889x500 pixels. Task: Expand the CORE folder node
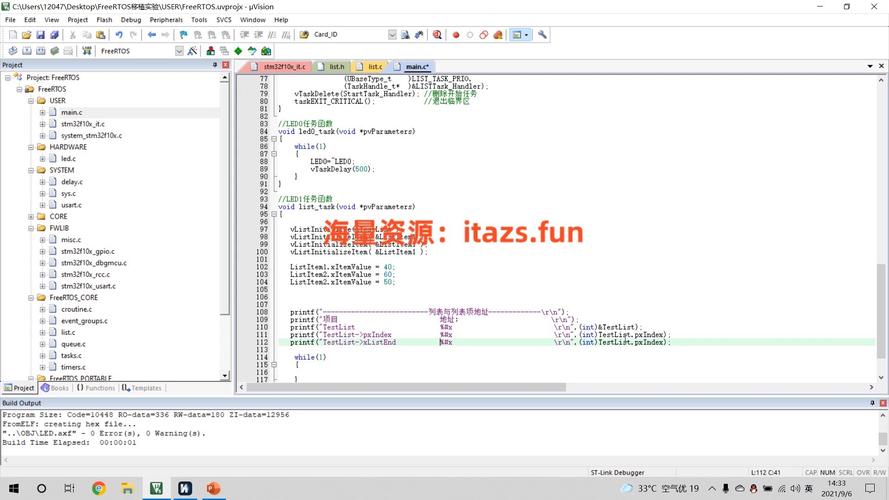(x=31, y=217)
